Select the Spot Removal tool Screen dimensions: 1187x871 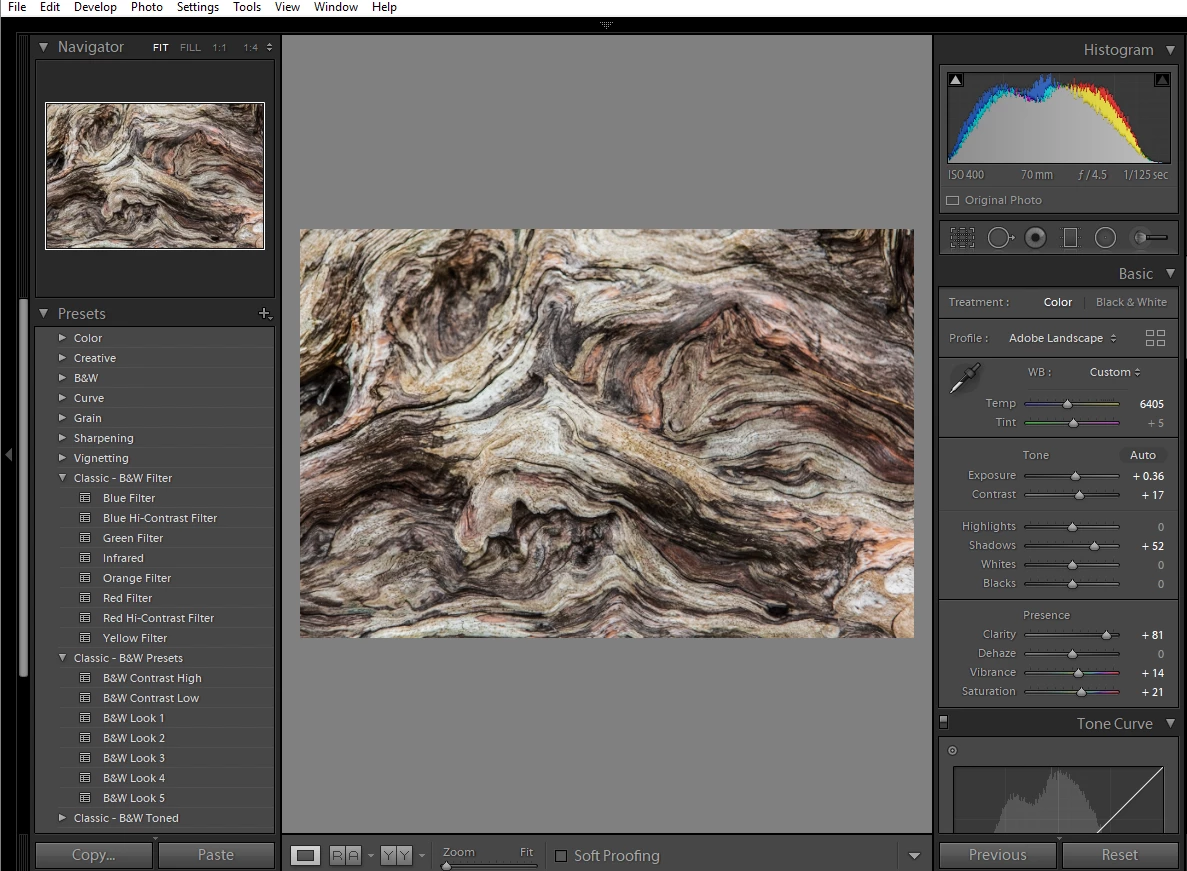[x=999, y=238]
